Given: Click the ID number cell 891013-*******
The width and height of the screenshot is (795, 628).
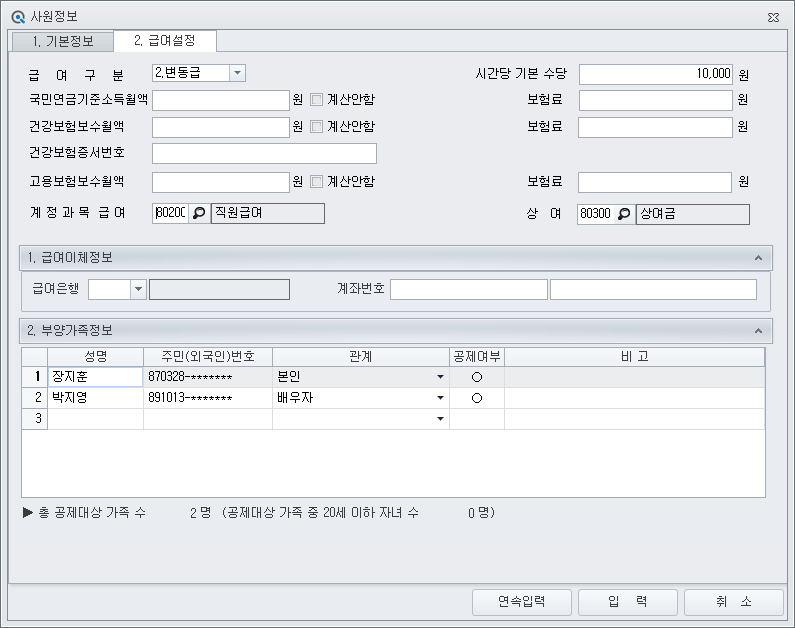Looking at the screenshot, I should [x=208, y=398].
